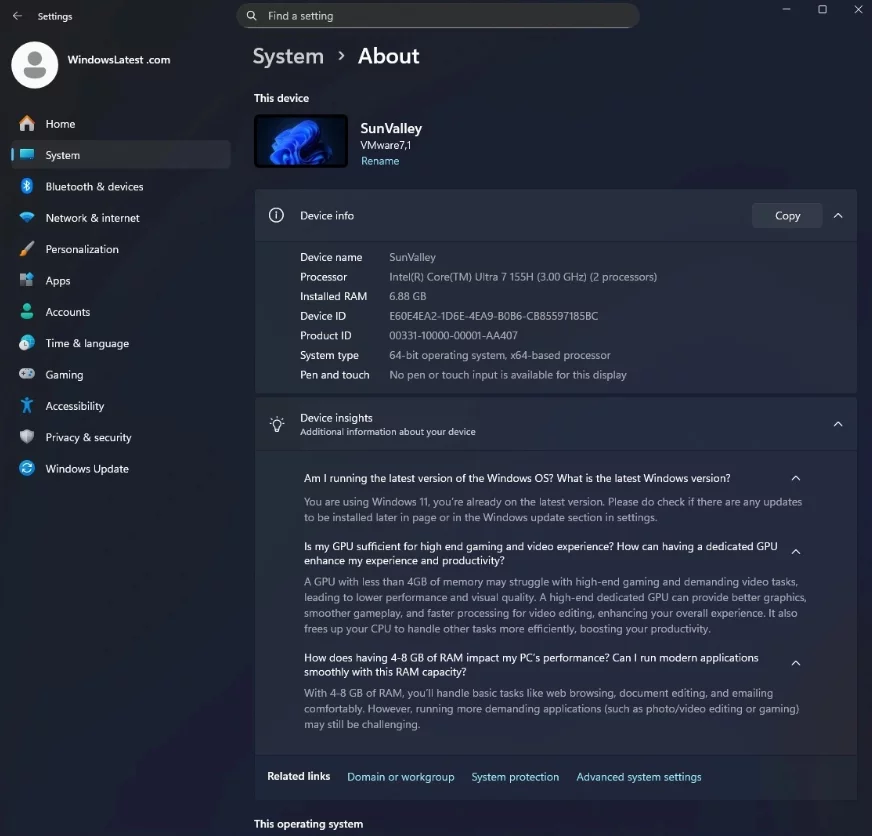Click the back arrow icon in Settings
The width and height of the screenshot is (872, 836).
[17, 16]
